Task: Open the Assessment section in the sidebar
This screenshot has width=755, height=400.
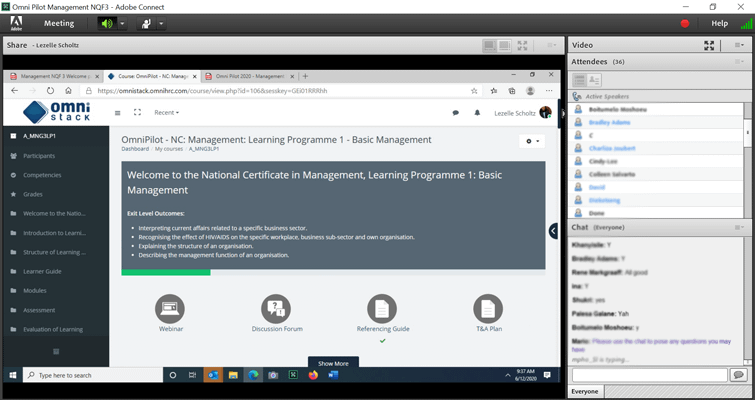Action: 39,310
